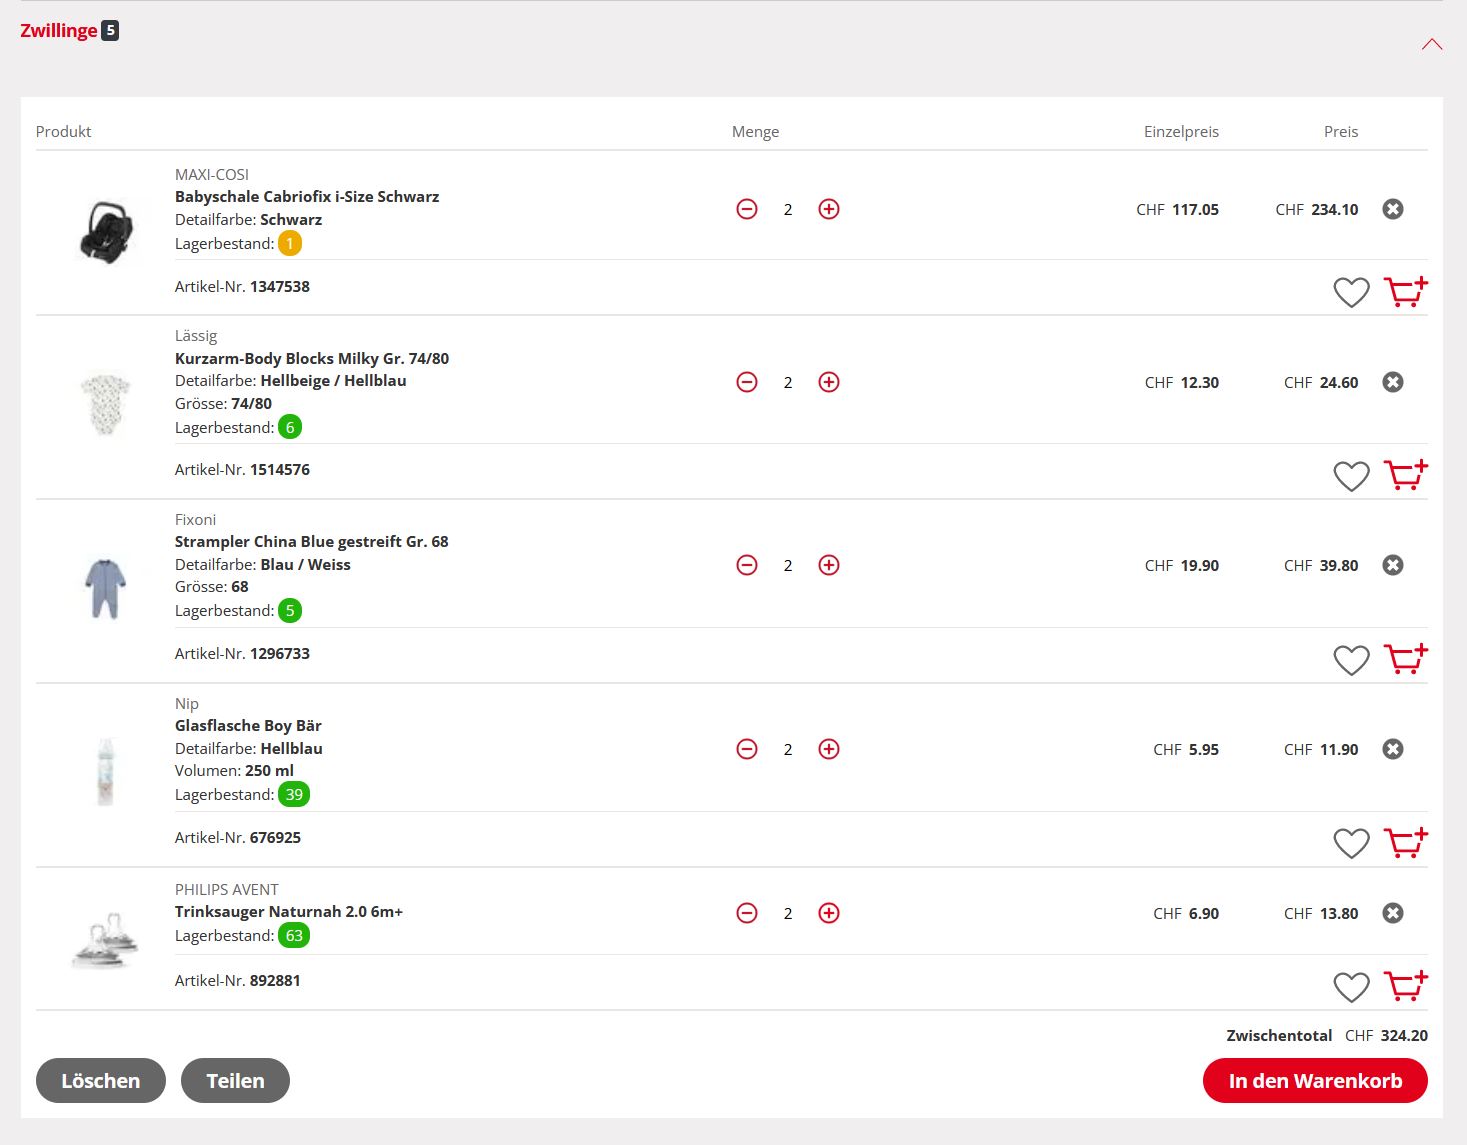Increase quantity of Babyschale Cabriofix i-Size
Image resolution: width=1467 pixels, height=1145 pixels.
[x=829, y=209]
